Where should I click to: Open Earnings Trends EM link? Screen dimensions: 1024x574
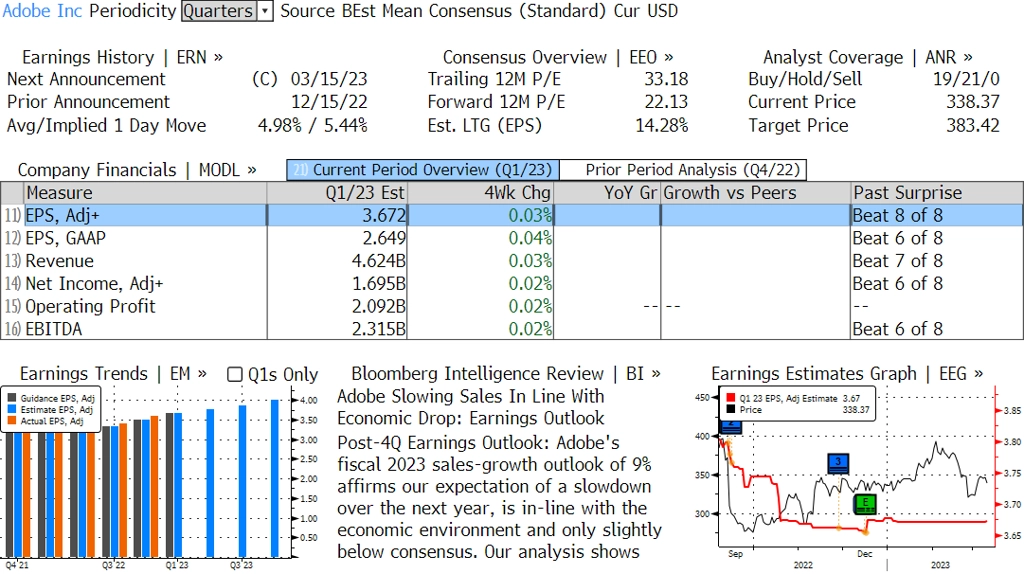point(113,374)
